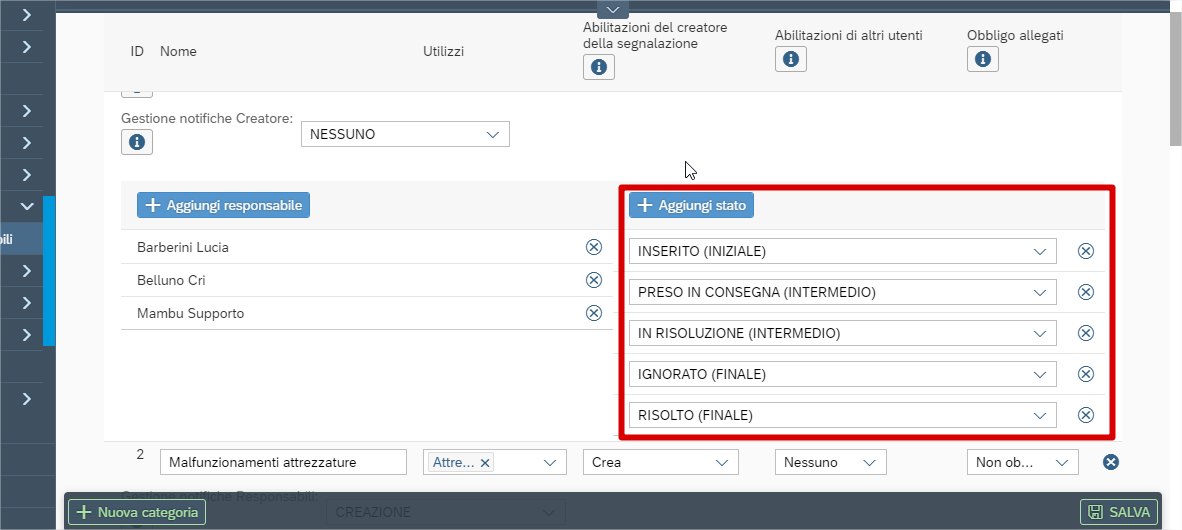1182x530 pixels.
Task: Open info icon for Gestione notifiche Creatore
Action: 136,142
